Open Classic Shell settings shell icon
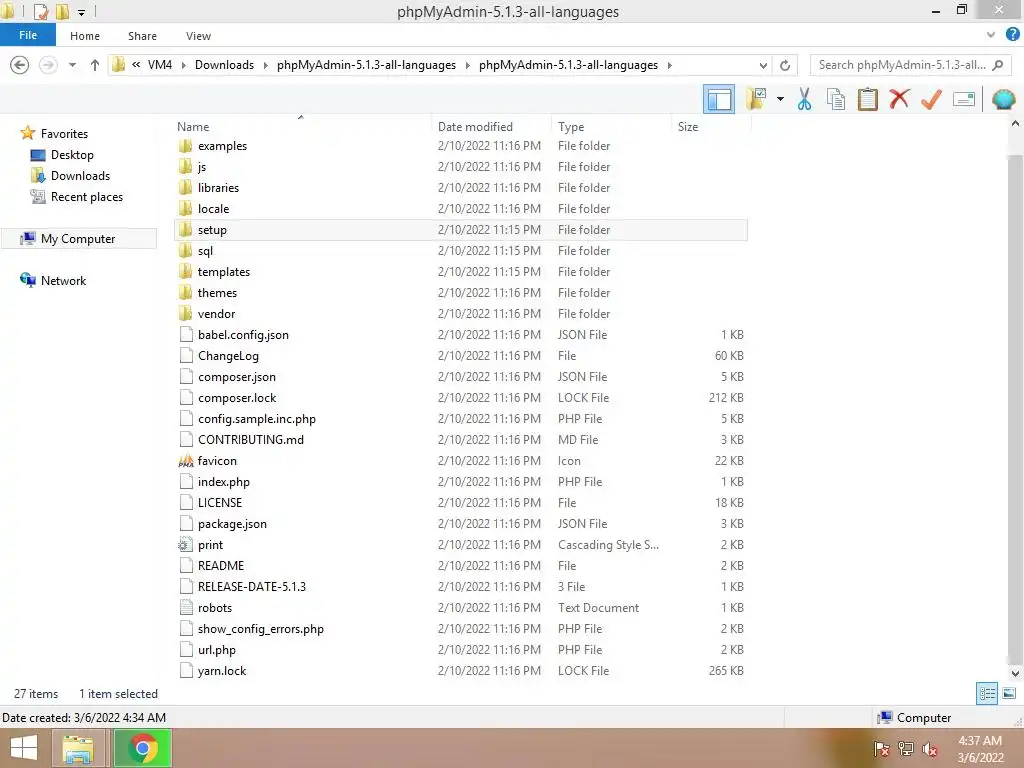 (x=1004, y=99)
